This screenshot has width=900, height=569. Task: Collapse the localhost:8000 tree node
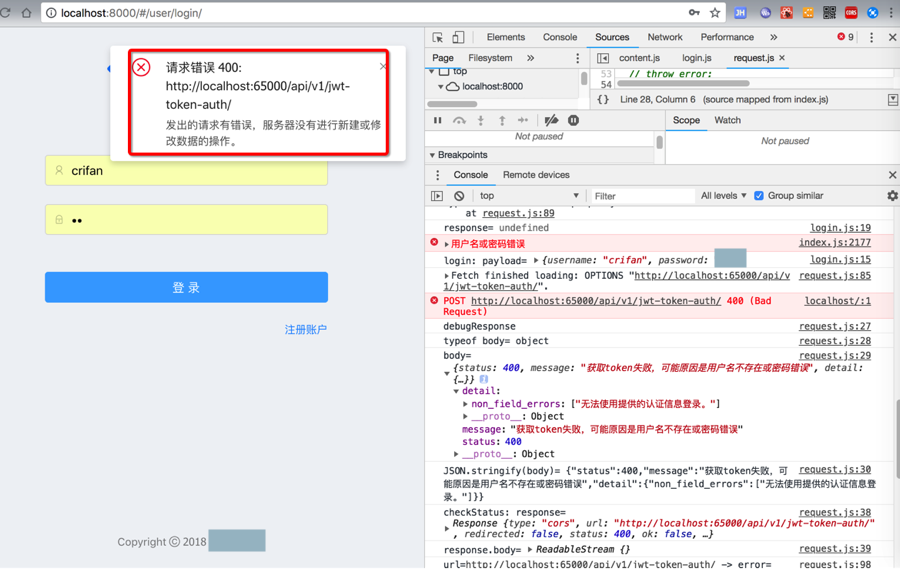tap(441, 87)
